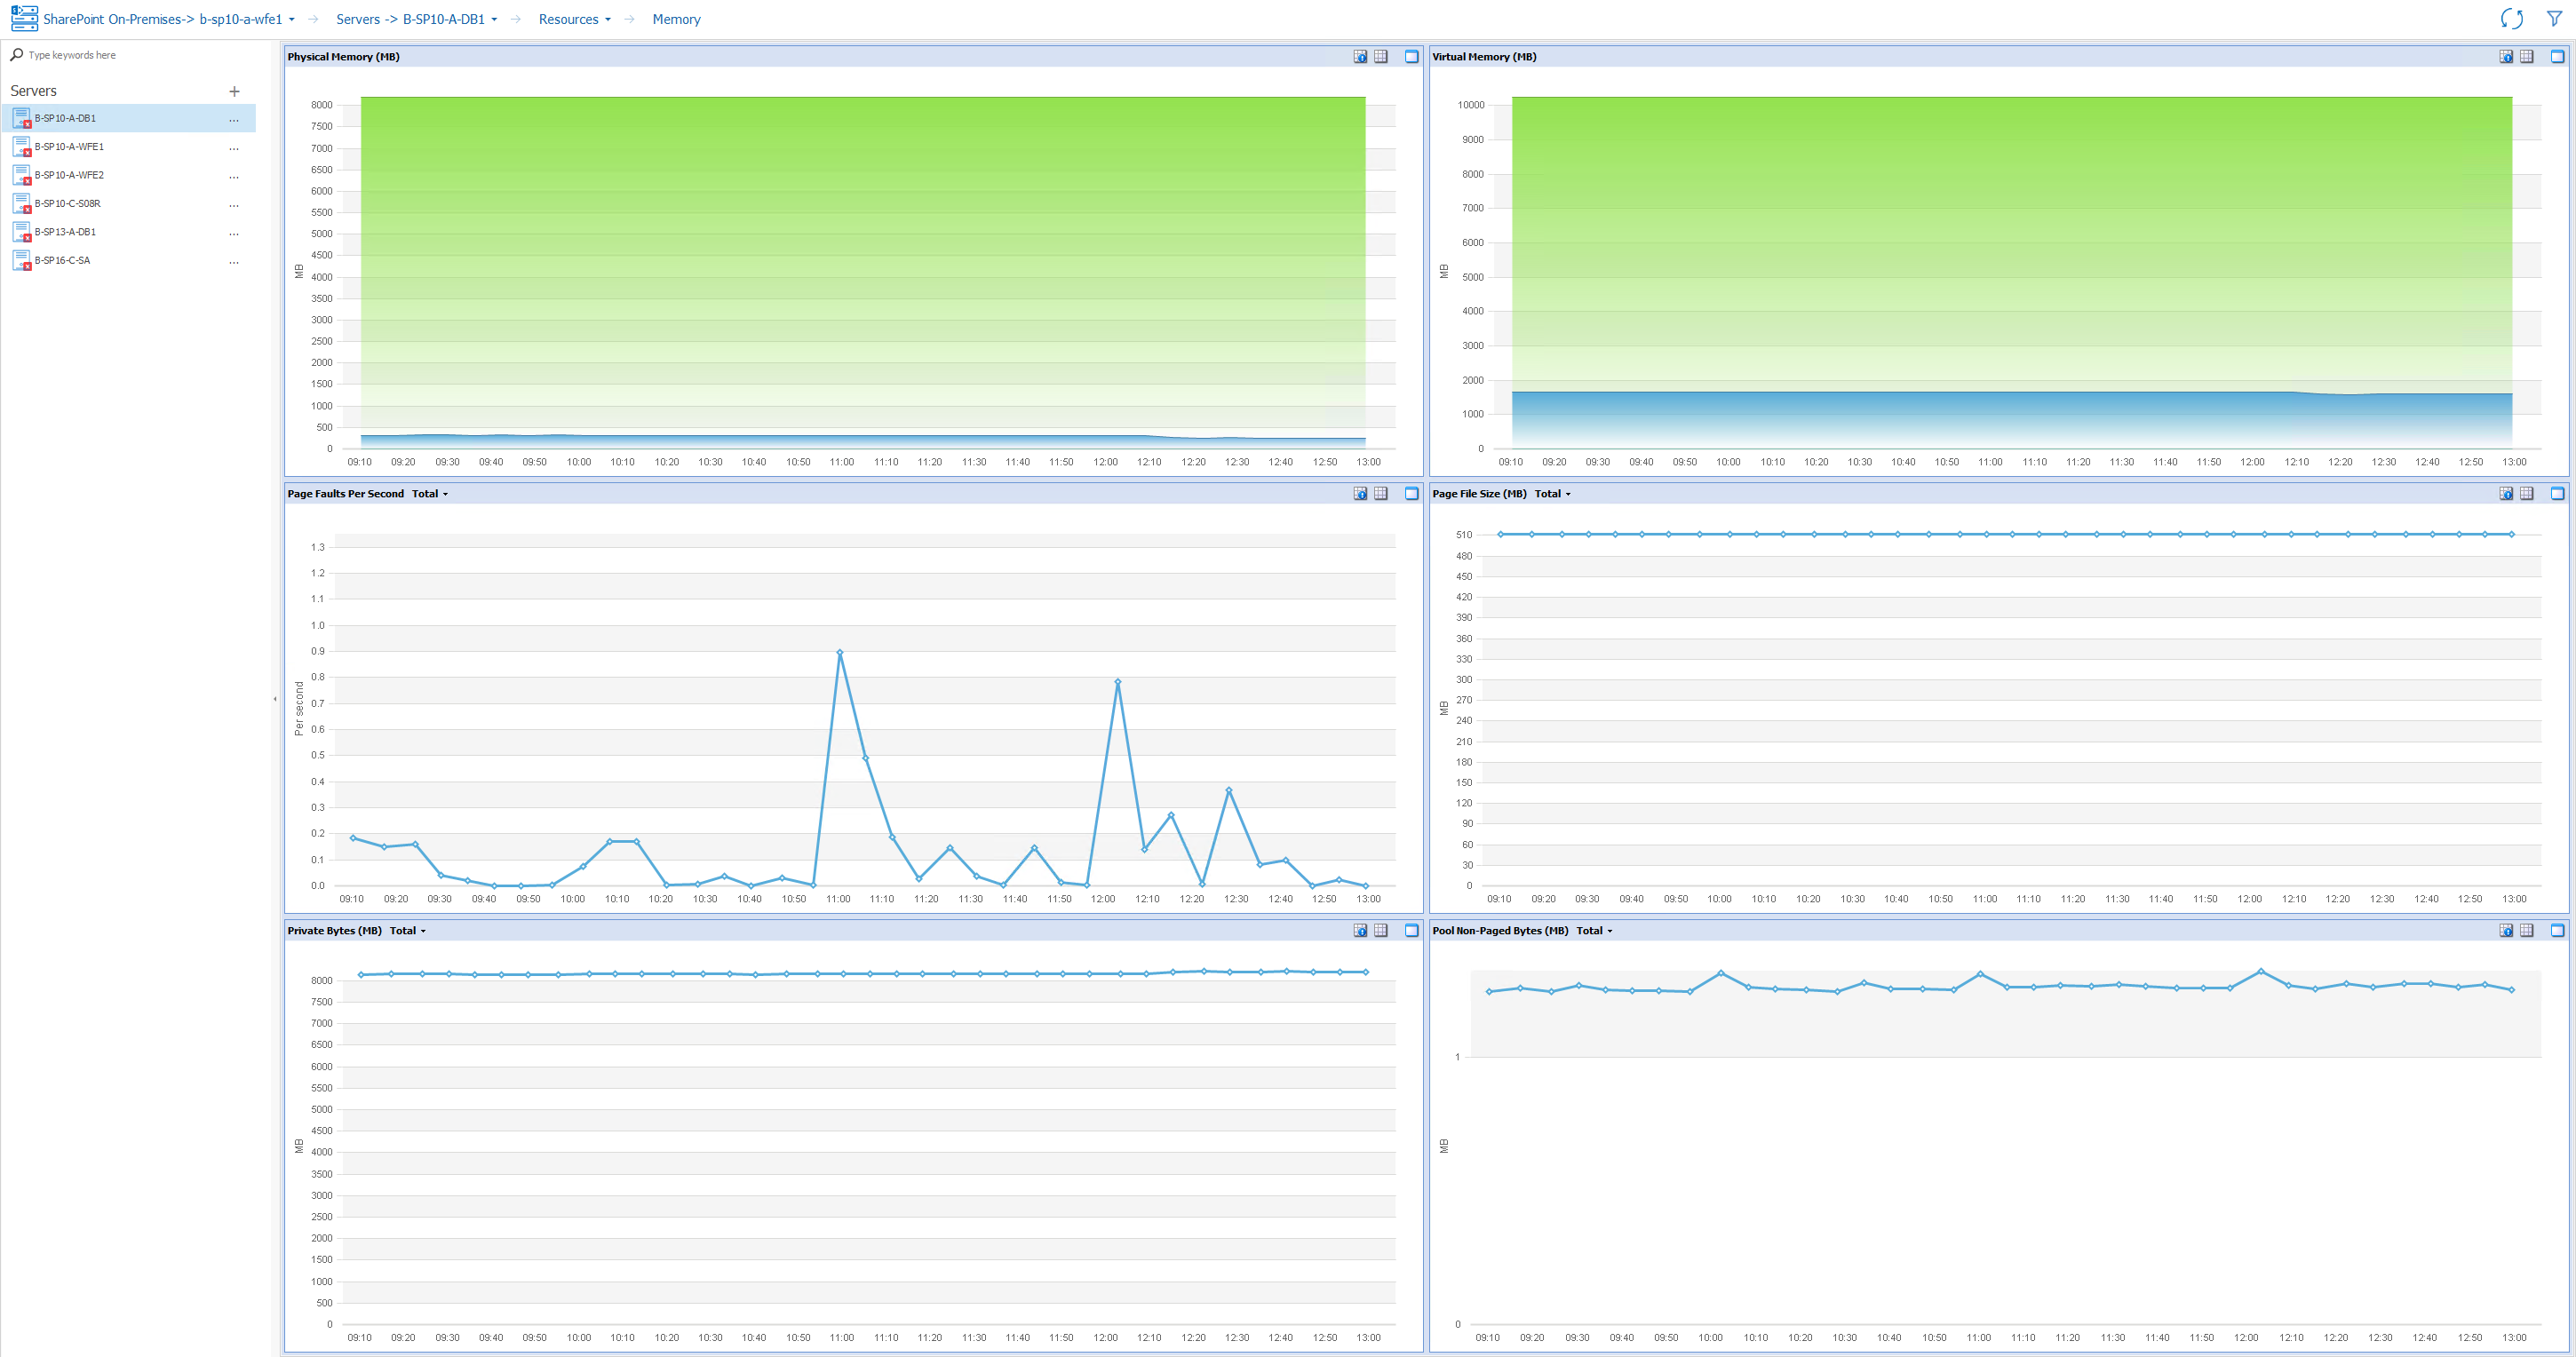The image size is (2576, 1357).
Task: Show table view for Virtual Memory panel
Action: pyautogui.click(x=2526, y=57)
